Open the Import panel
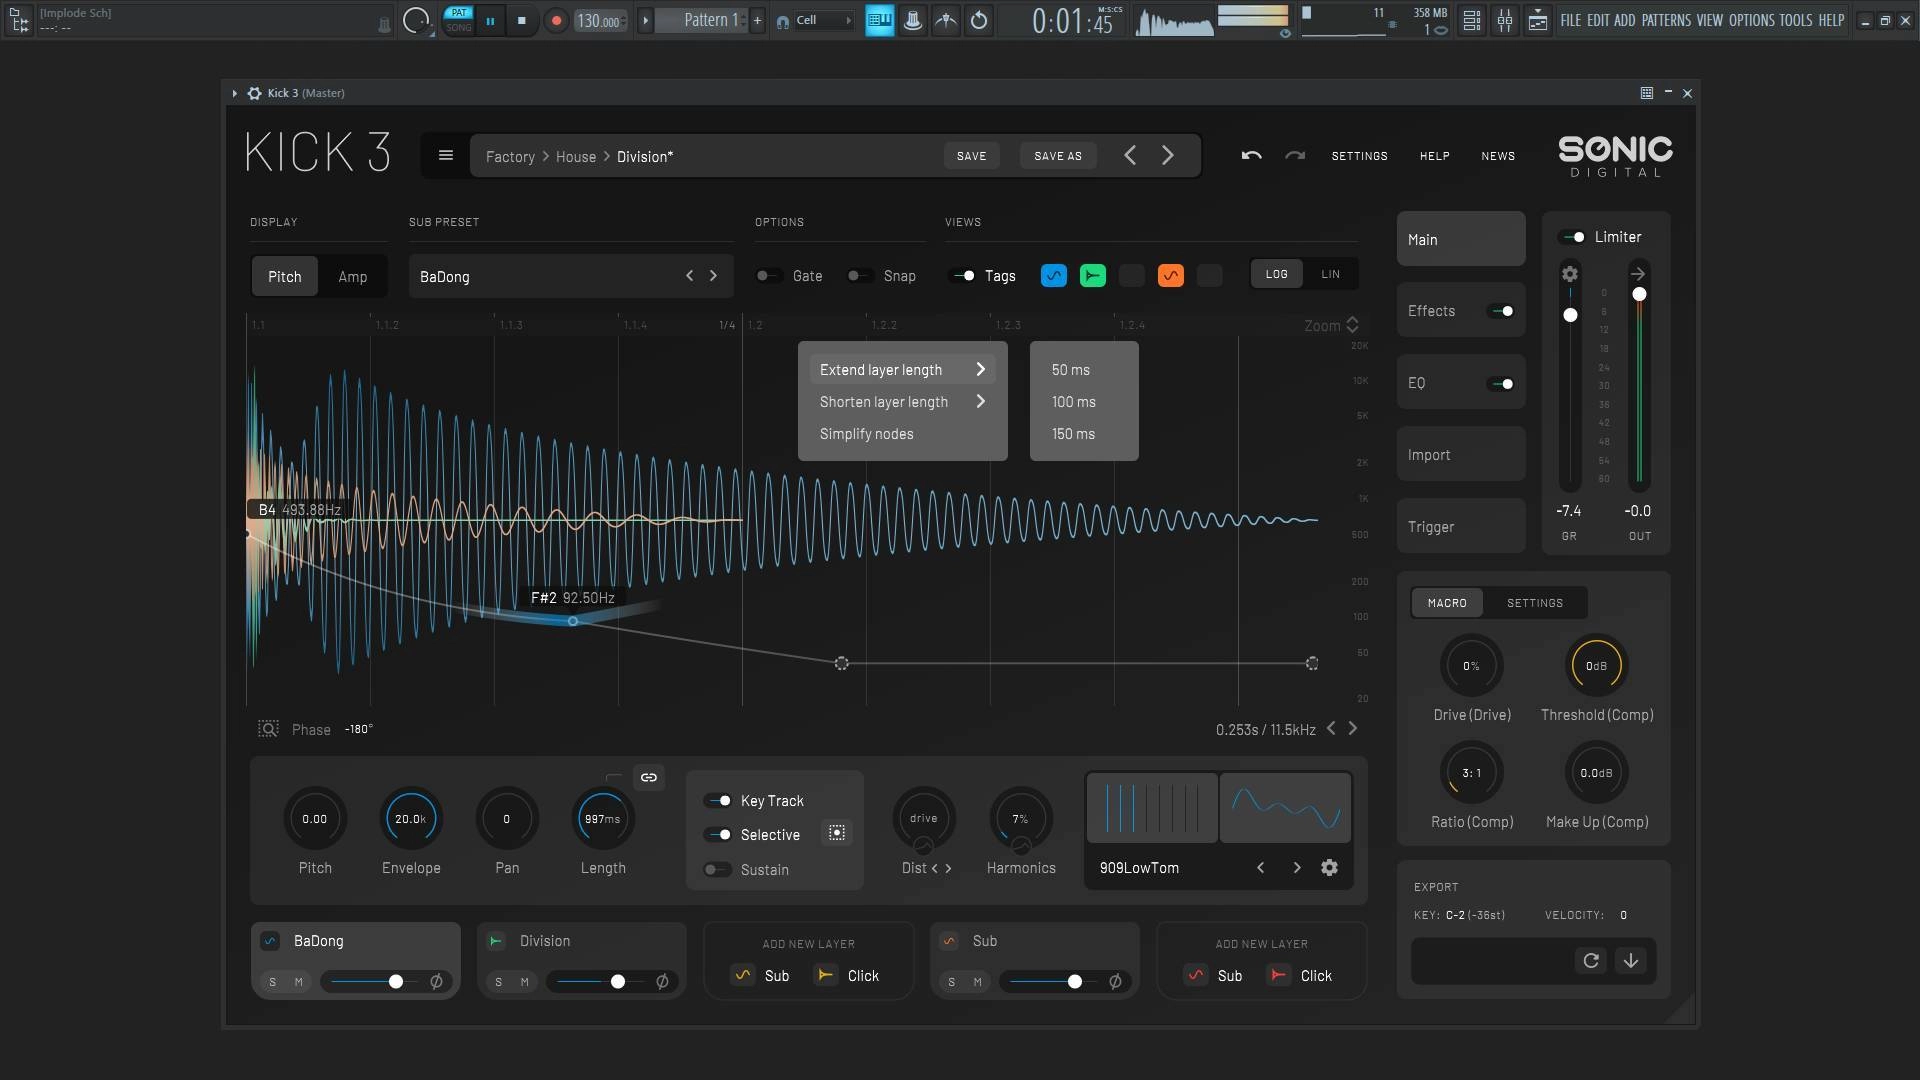Image resolution: width=1920 pixels, height=1080 pixels. click(x=1461, y=454)
